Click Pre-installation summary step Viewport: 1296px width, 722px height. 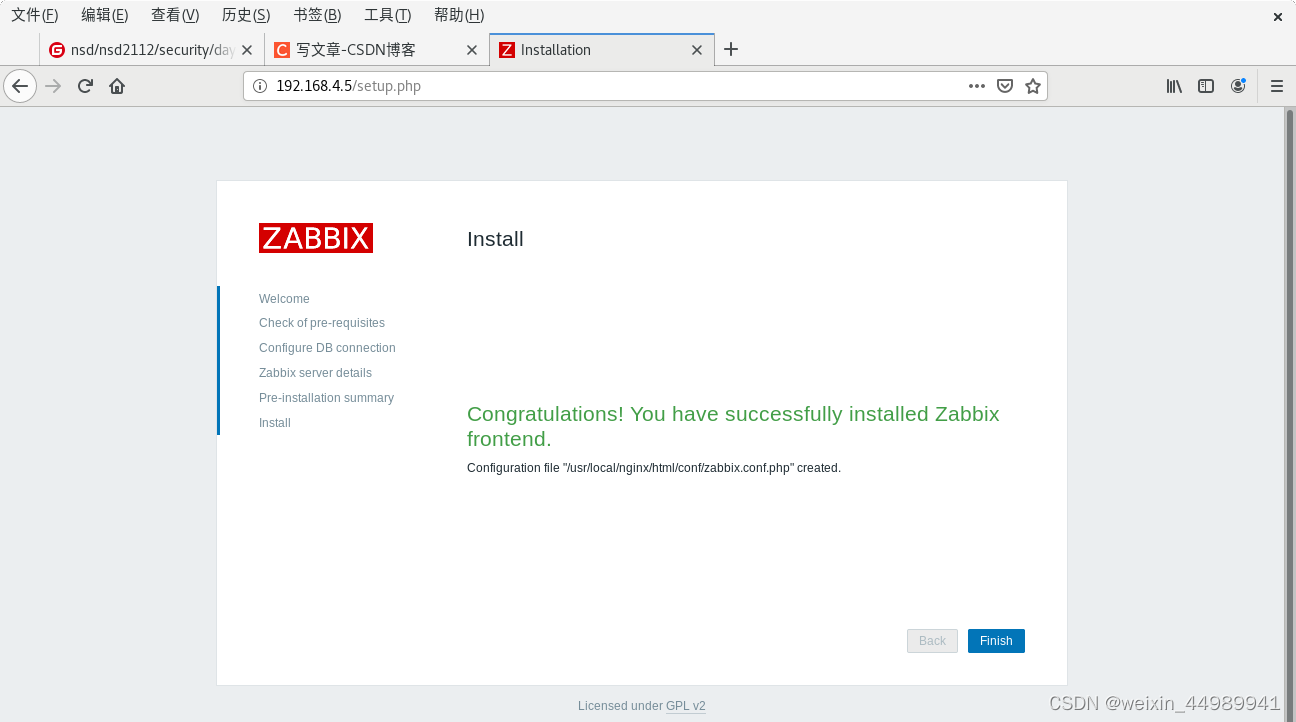coord(326,398)
